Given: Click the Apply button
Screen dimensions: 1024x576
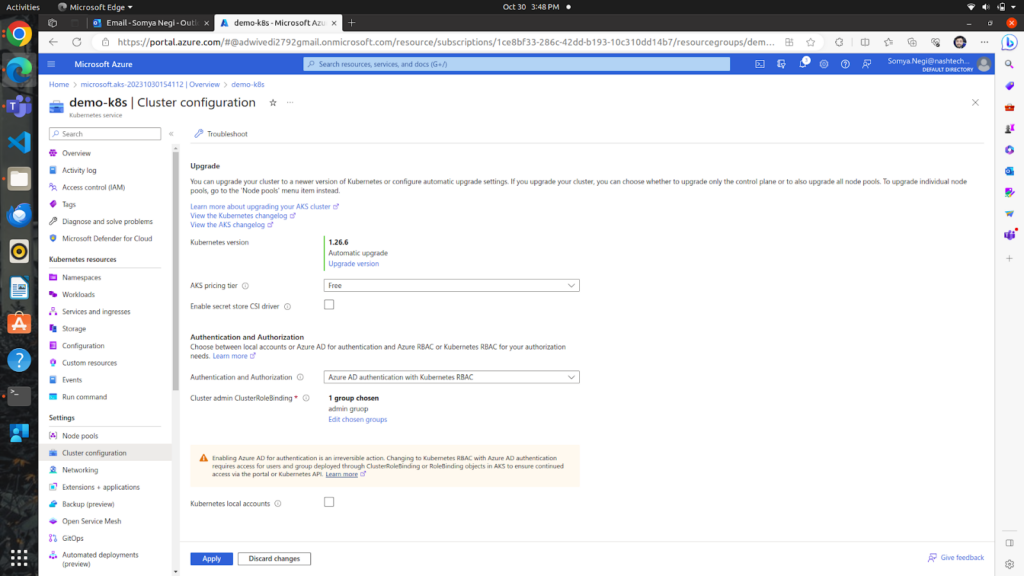Looking at the screenshot, I should coord(211,559).
